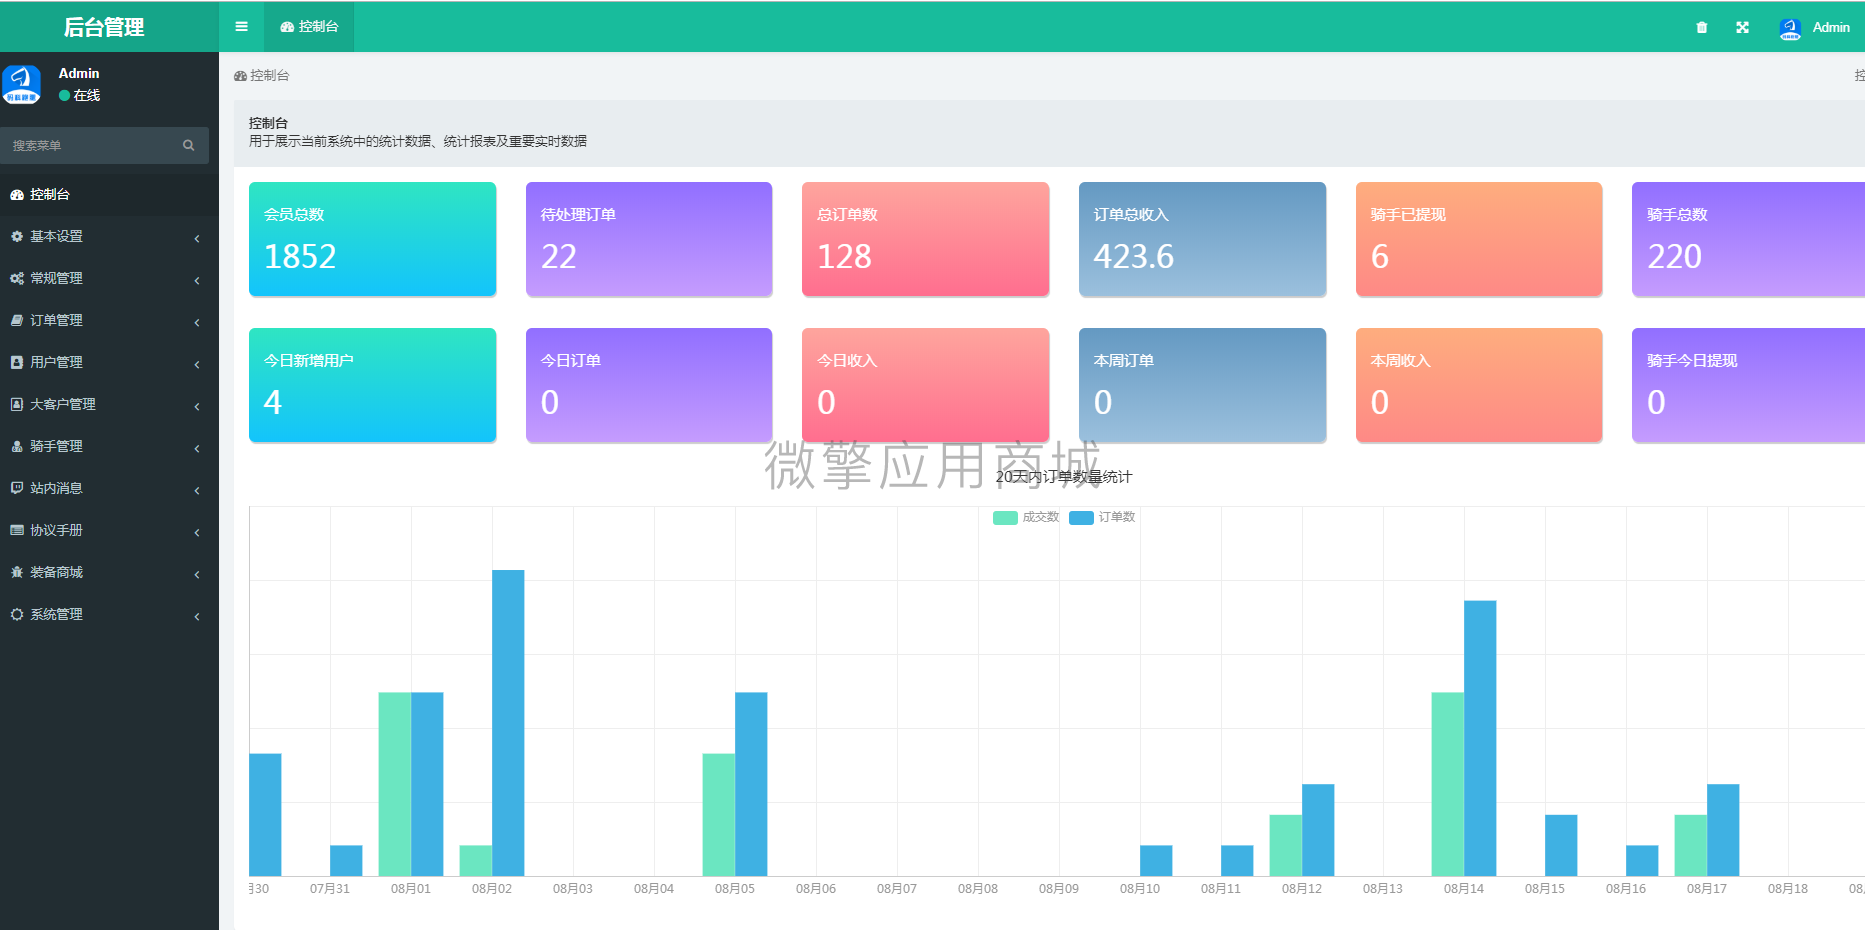The width and height of the screenshot is (1865, 930).
Task: Click the 用户管理 icon
Action: point(17,362)
